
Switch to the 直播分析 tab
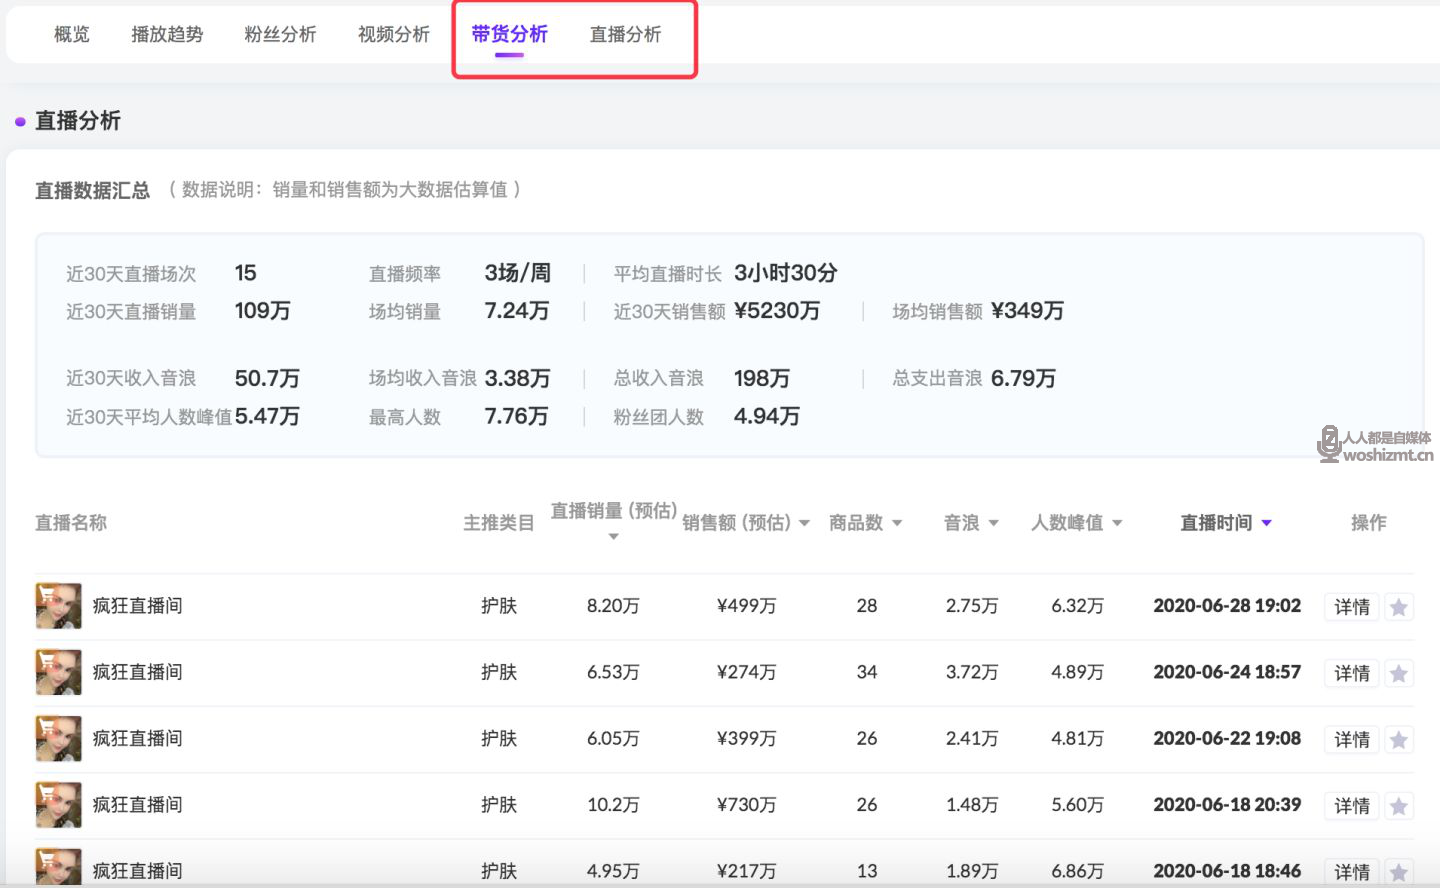pyautogui.click(x=625, y=34)
